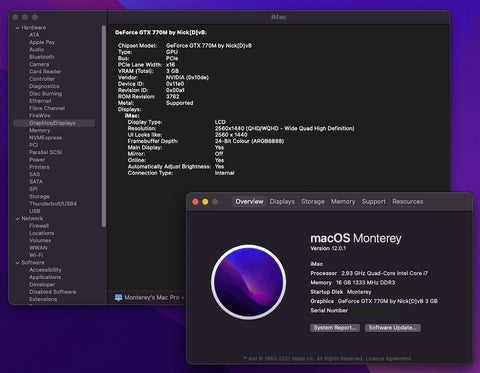Select Bluetooth in System Report sidebar

point(42,57)
